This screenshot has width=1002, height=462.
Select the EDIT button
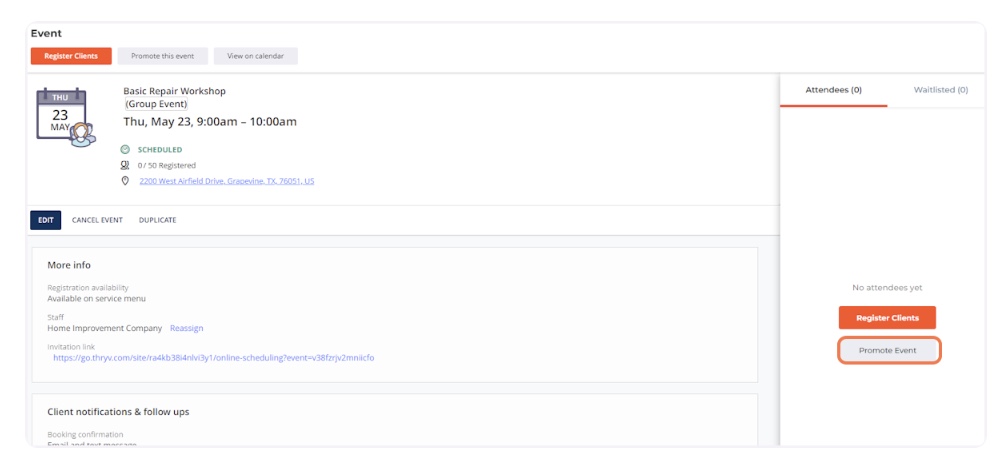pyautogui.click(x=46, y=220)
